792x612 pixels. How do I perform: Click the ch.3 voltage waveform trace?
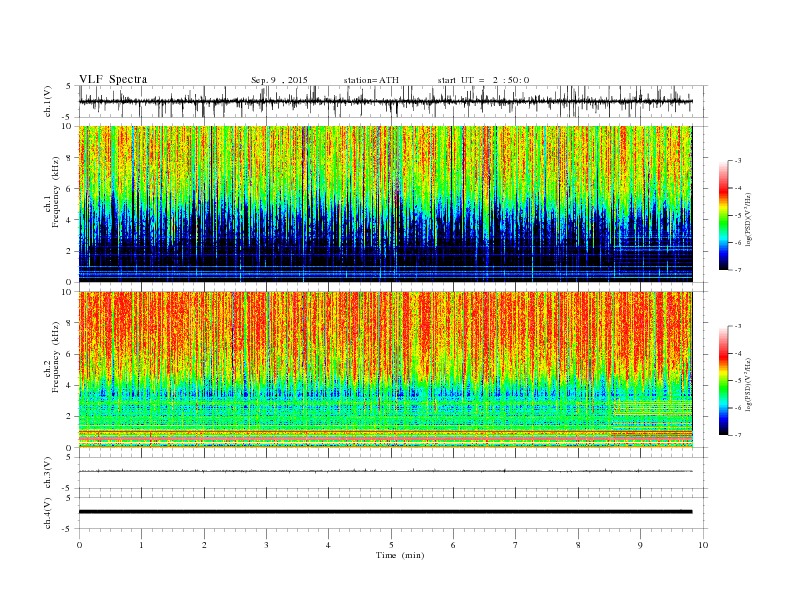pos(386,471)
